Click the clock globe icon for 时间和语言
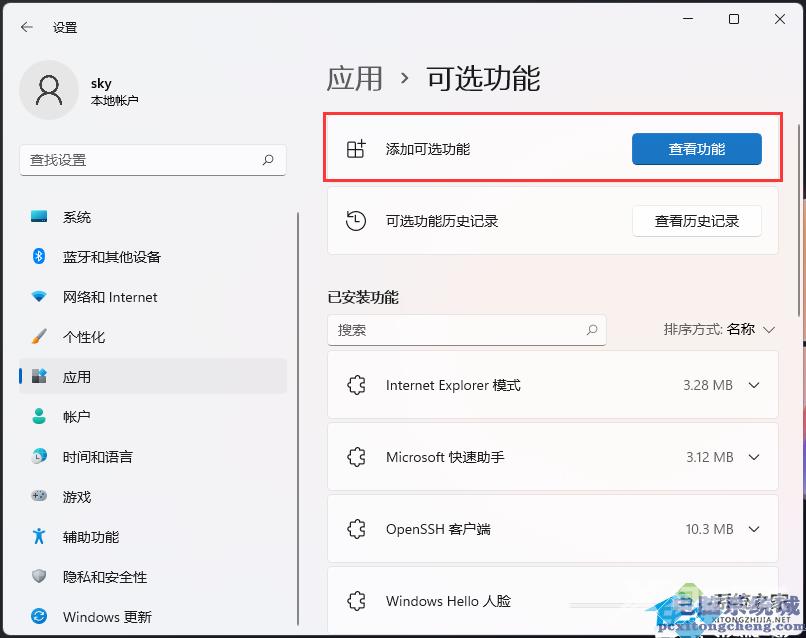Image resolution: width=806 pixels, height=638 pixels. click(39, 456)
